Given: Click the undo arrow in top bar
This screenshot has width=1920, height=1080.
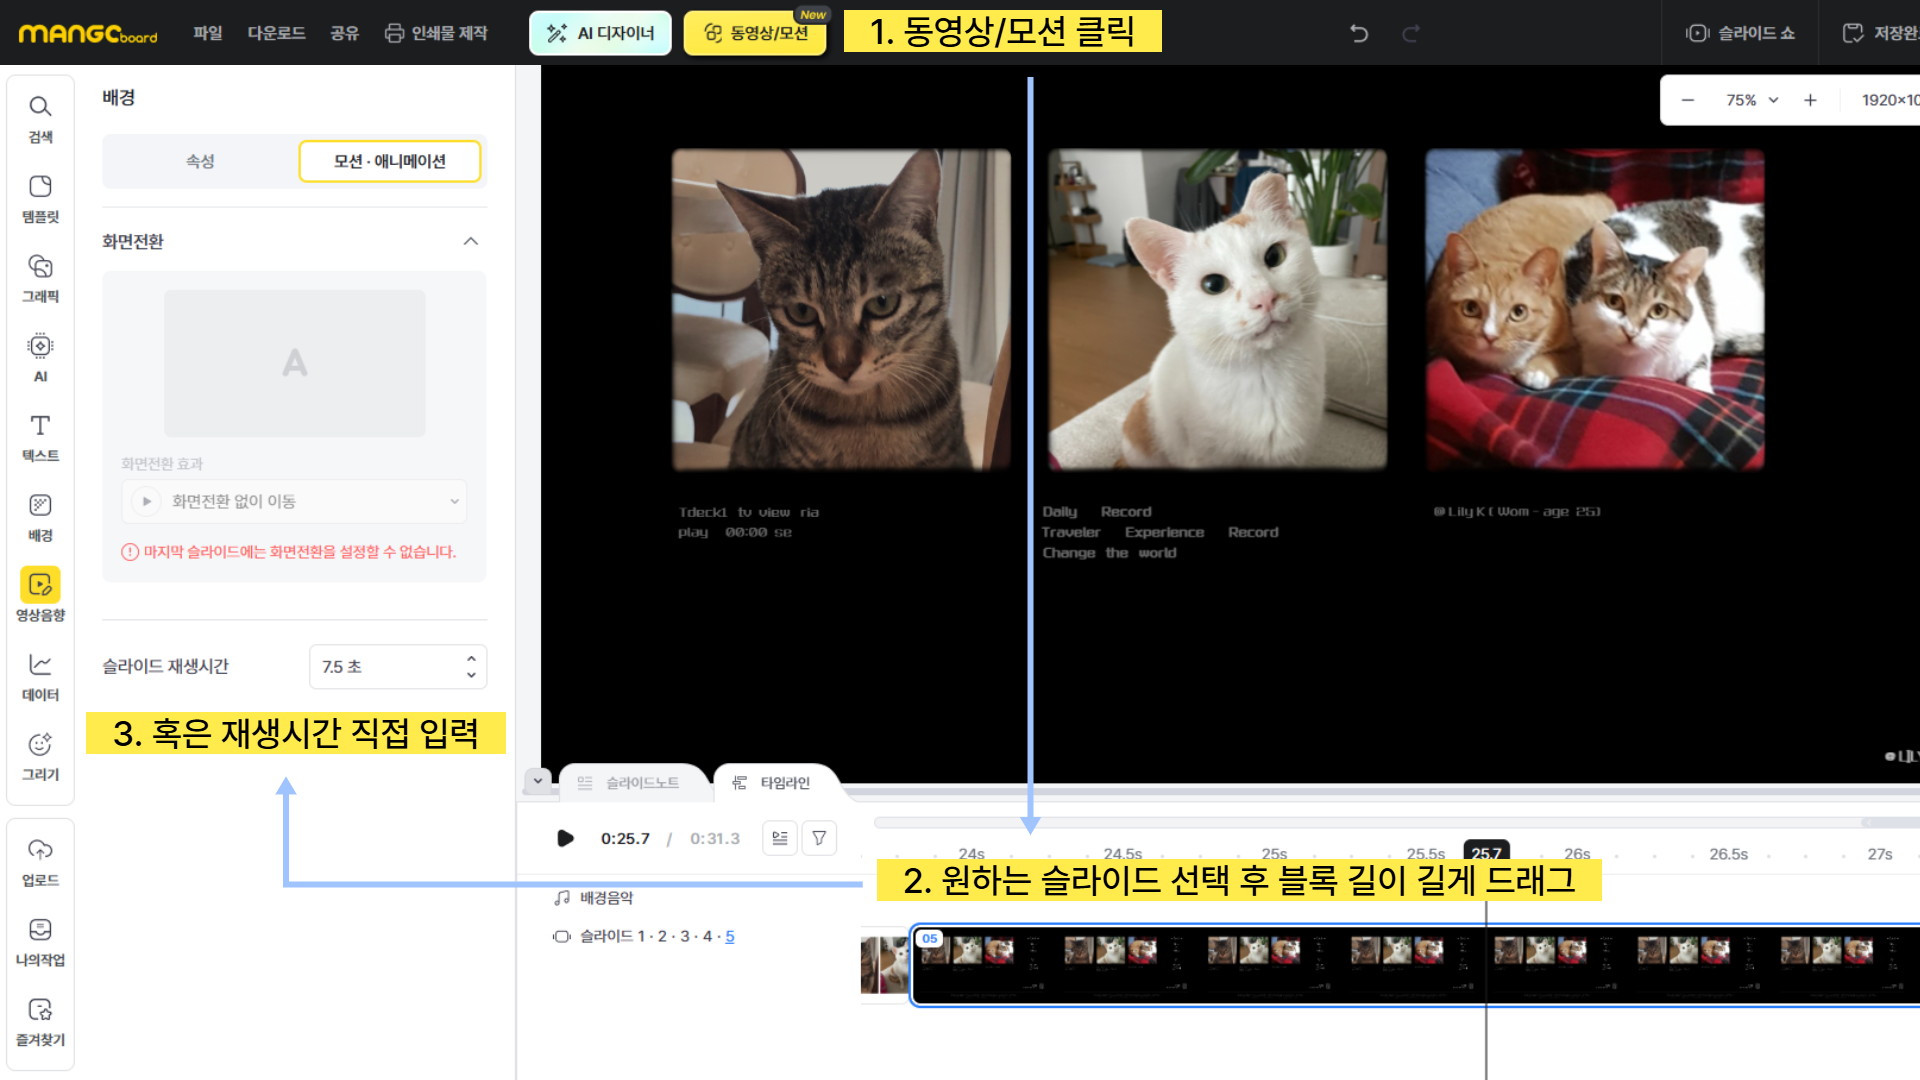Looking at the screenshot, I should (x=1358, y=33).
